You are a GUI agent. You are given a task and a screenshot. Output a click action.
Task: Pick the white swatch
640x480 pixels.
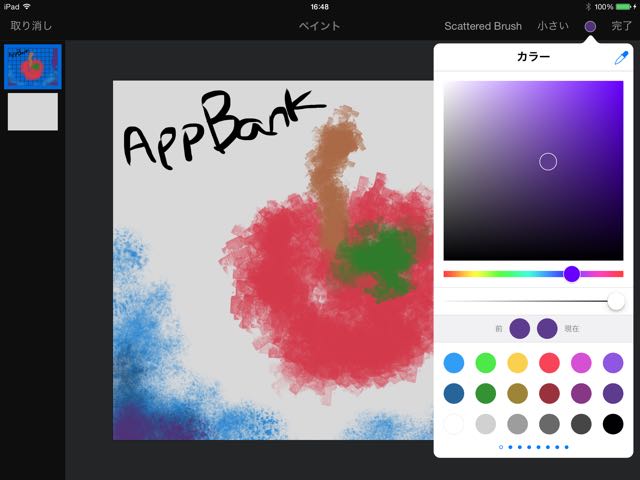tap(453, 424)
